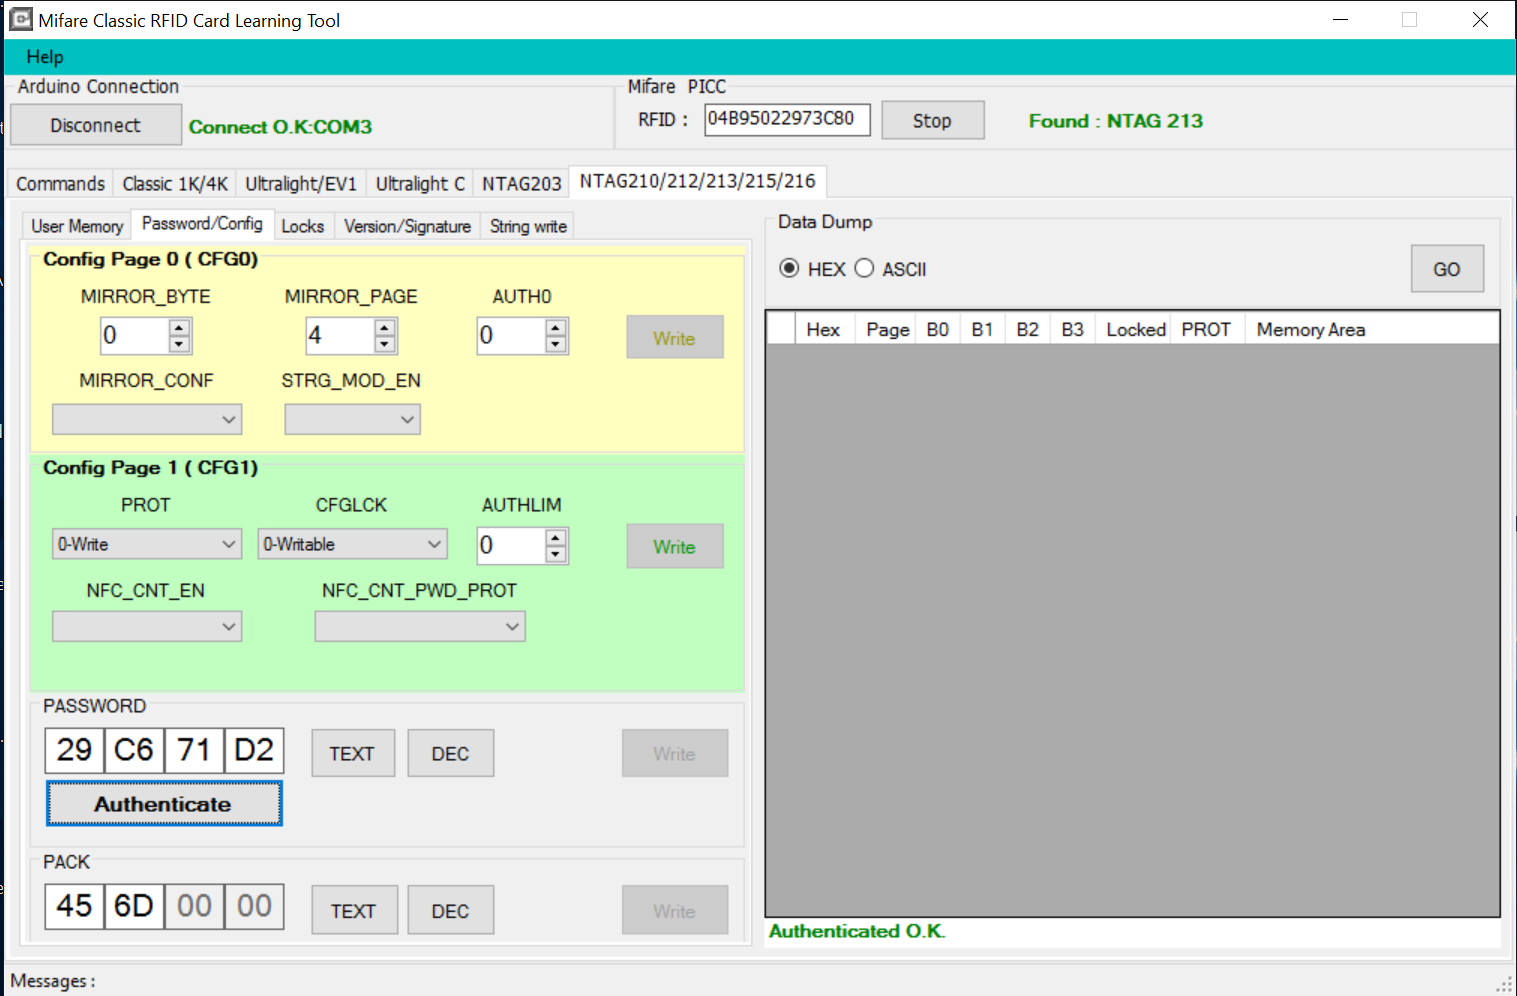The width and height of the screenshot is (1517, 996).
Task: Open the NFC_CNT_EN dropdown
Action: (x=147, y=627)
